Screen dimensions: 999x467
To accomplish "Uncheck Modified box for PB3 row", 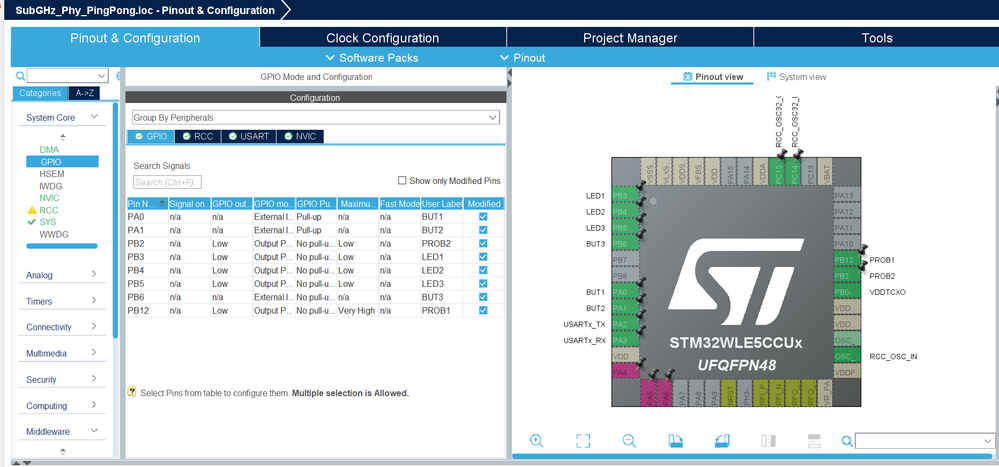I will click(483, 257).
